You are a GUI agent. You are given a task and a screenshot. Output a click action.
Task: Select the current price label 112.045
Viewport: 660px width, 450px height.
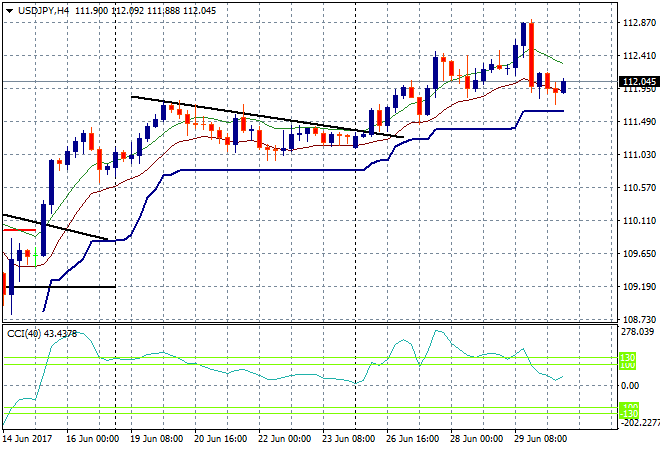[639, 82]
